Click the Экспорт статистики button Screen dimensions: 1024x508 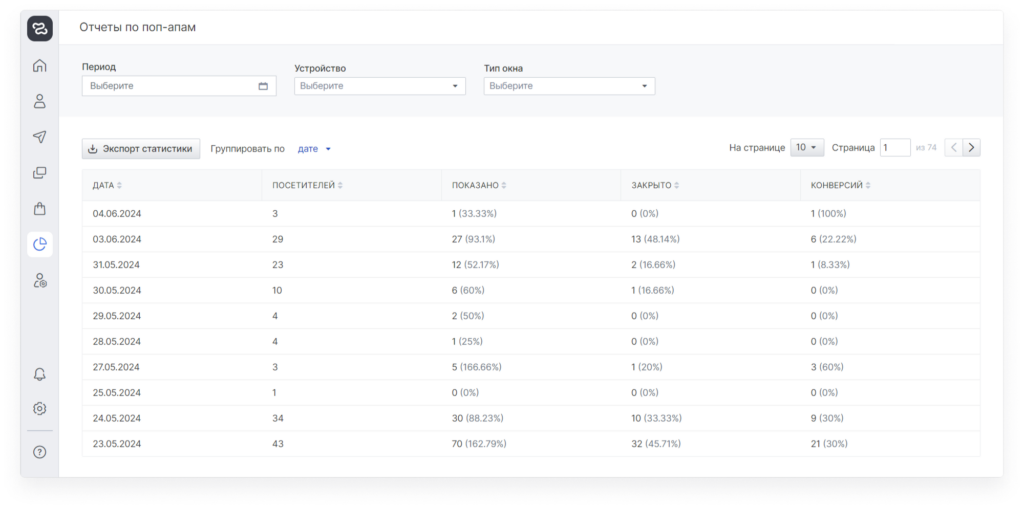[141, 149]
